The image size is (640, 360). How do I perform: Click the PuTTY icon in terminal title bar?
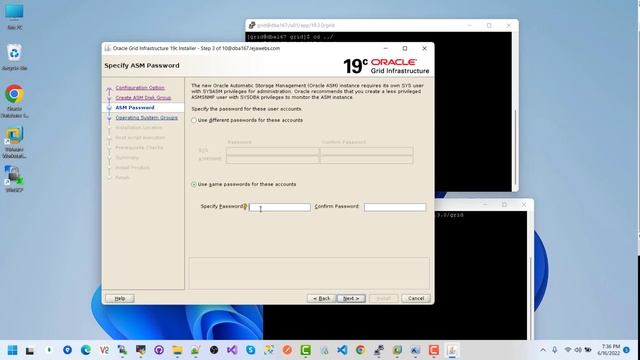click(252, 25)
